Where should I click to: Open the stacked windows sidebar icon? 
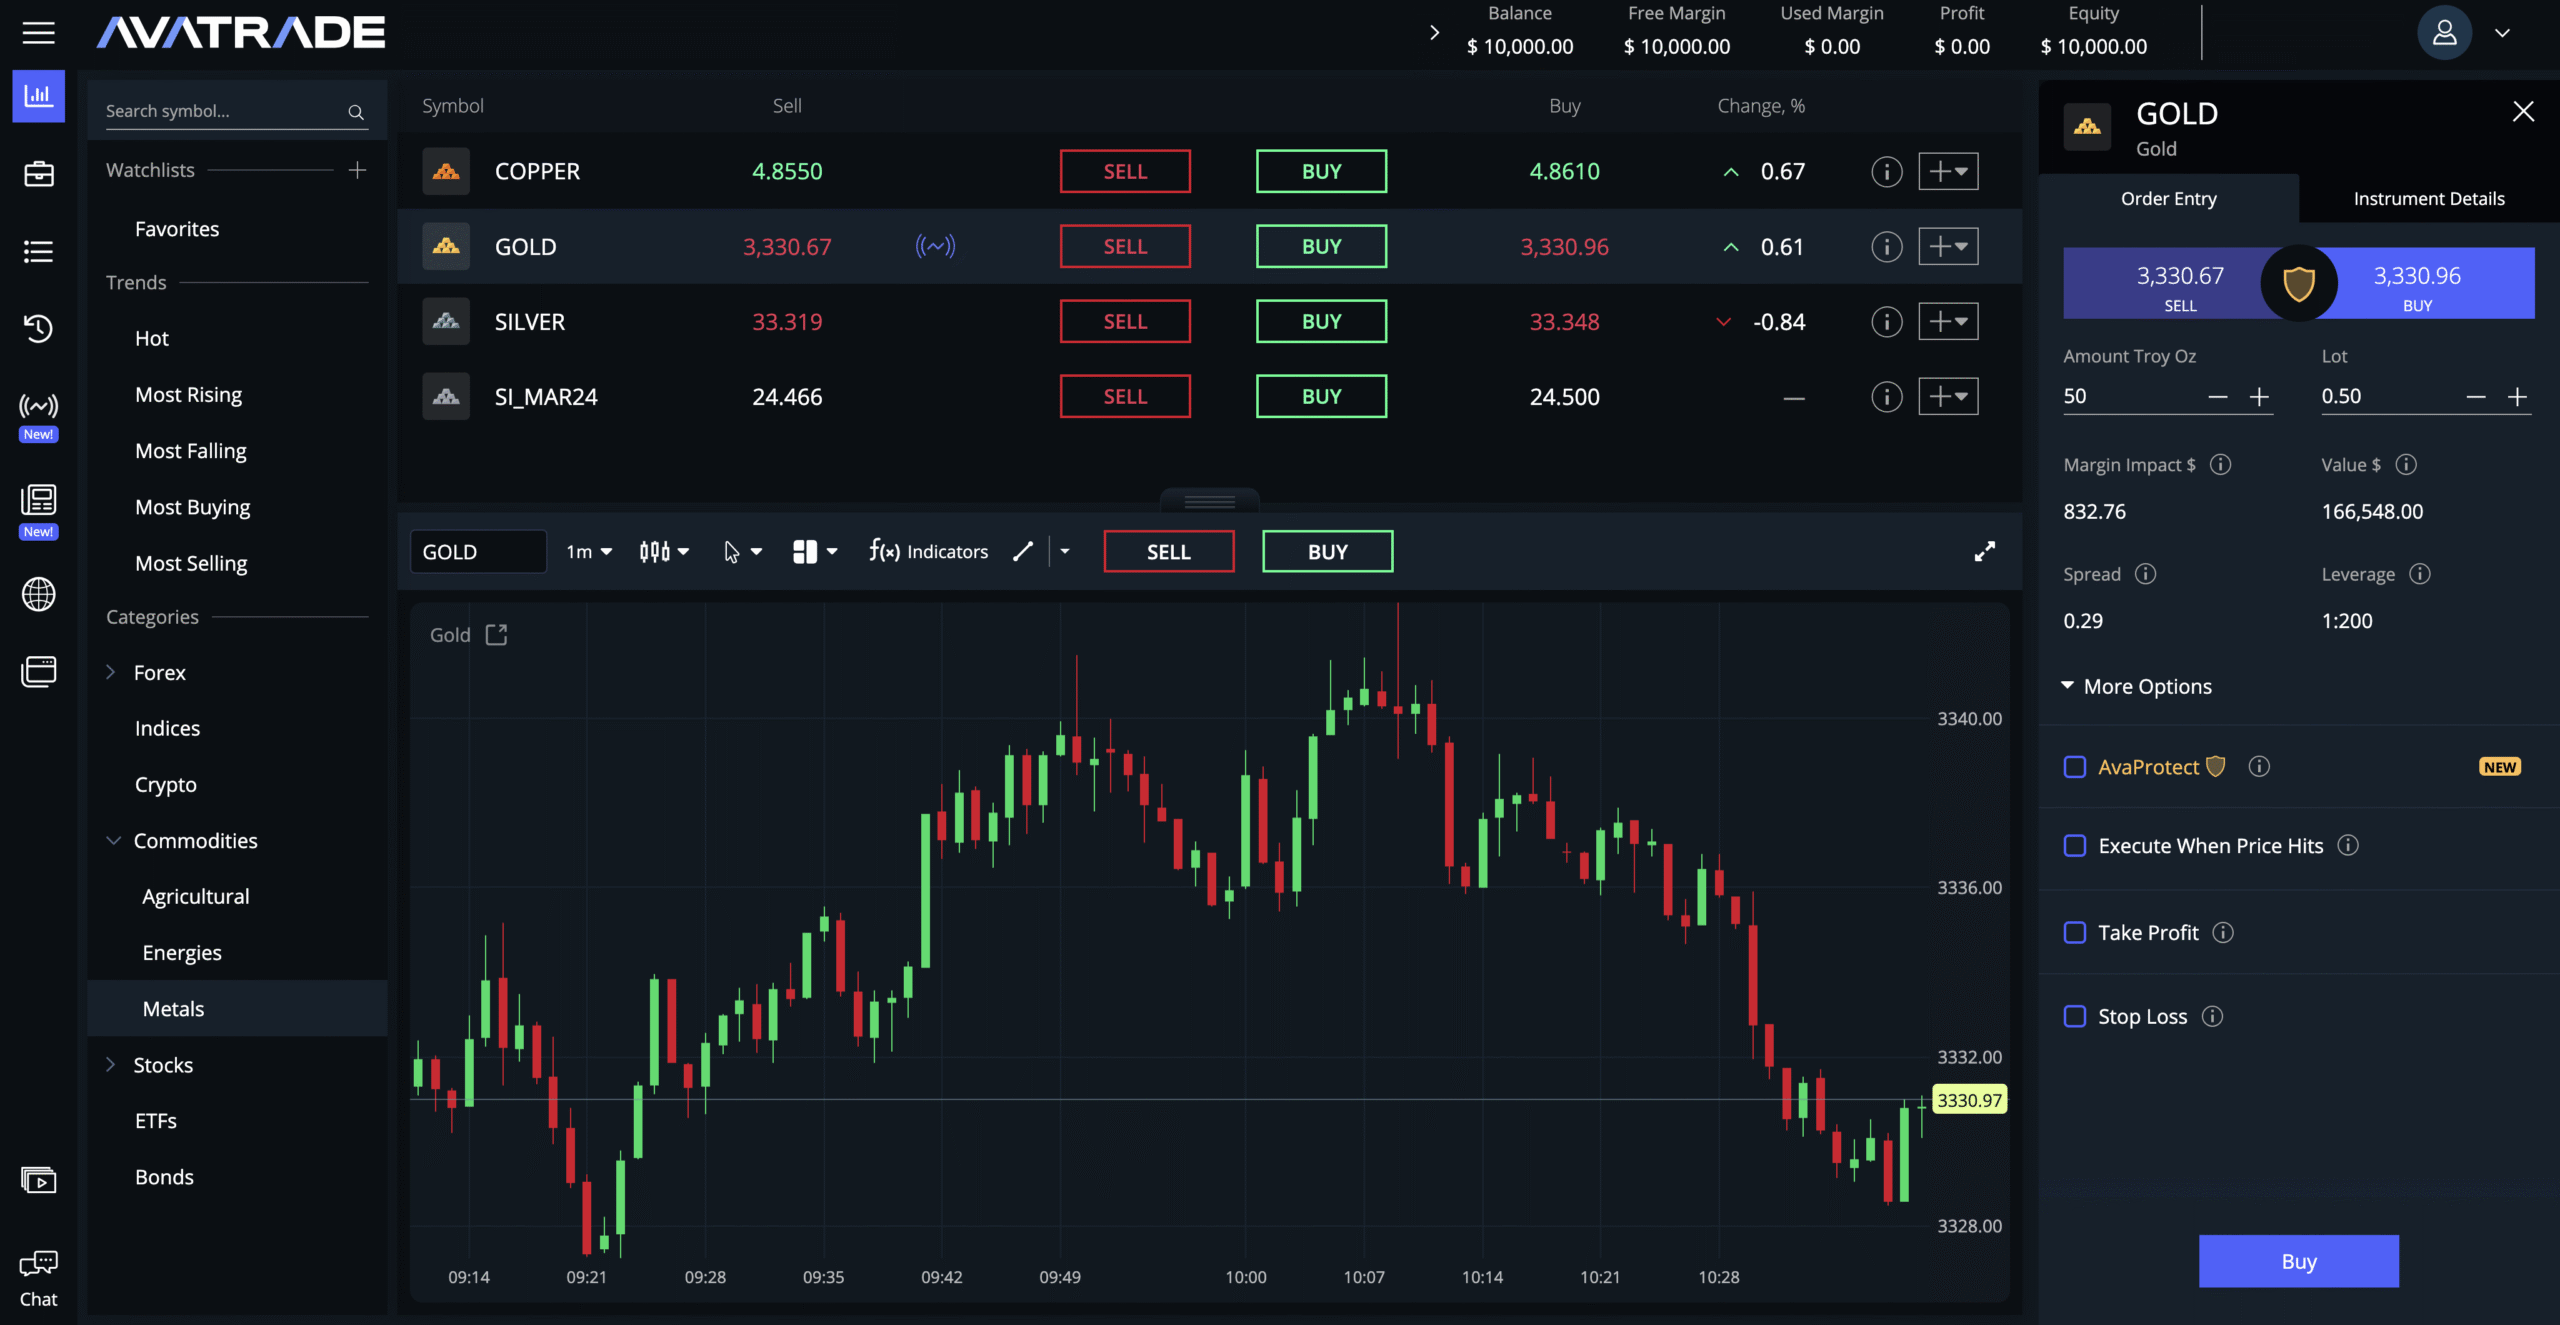(38, 671)
